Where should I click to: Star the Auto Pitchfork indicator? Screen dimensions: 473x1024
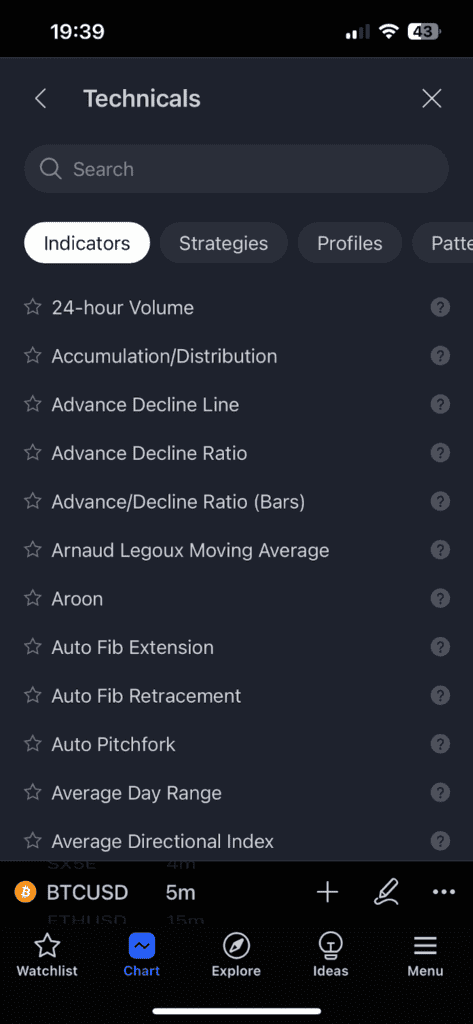(33, 743)
